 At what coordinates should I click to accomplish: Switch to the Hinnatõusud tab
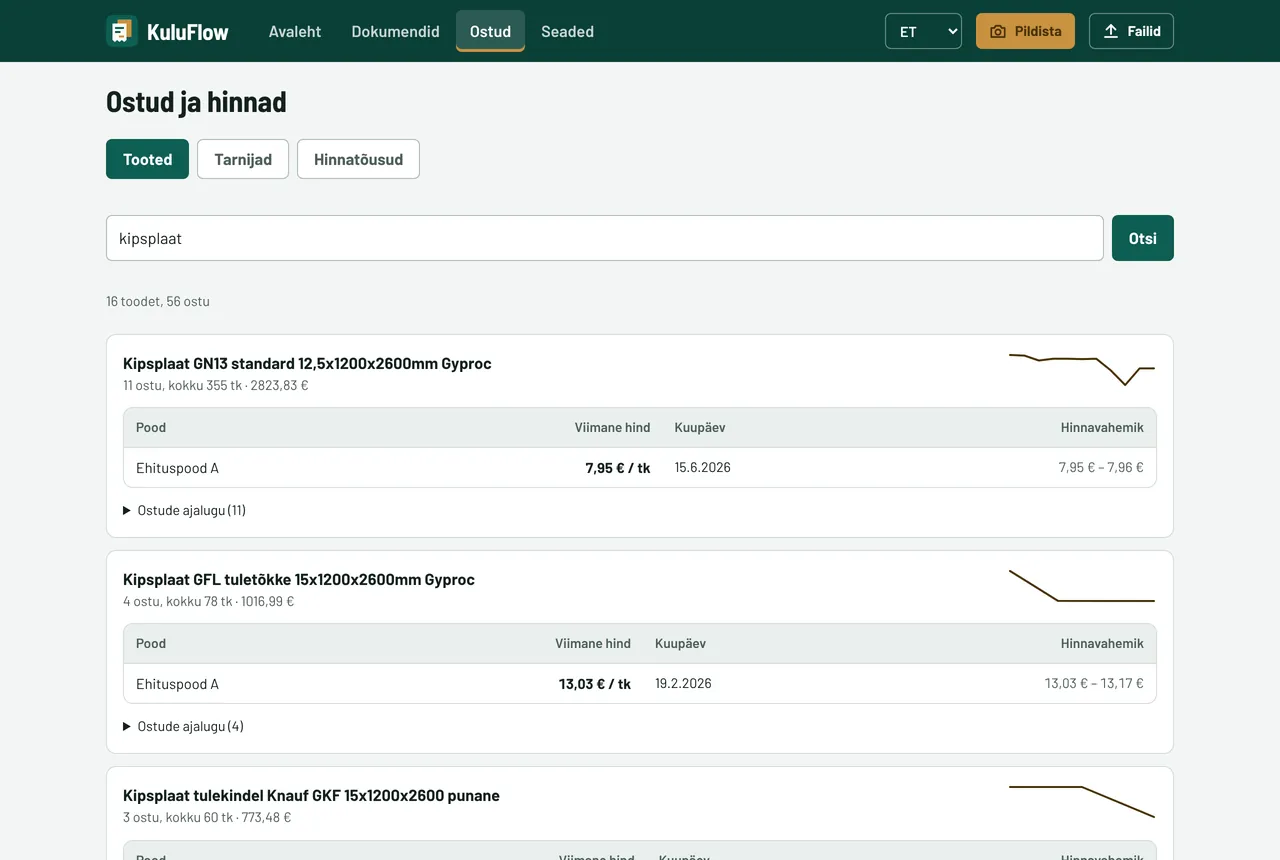(x=358, y=159)
